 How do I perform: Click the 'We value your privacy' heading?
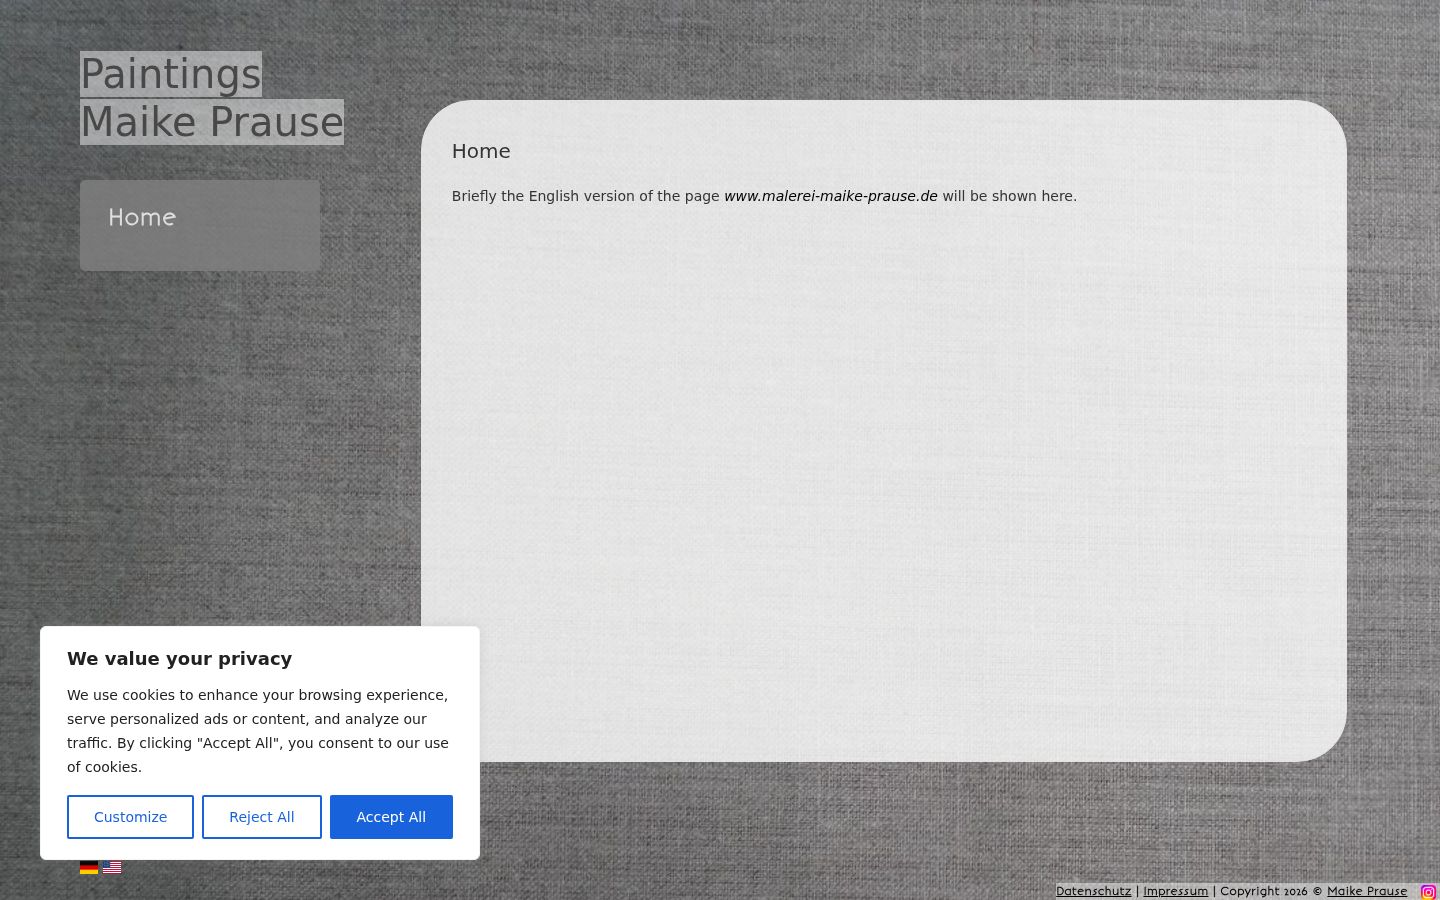(180, 658)
